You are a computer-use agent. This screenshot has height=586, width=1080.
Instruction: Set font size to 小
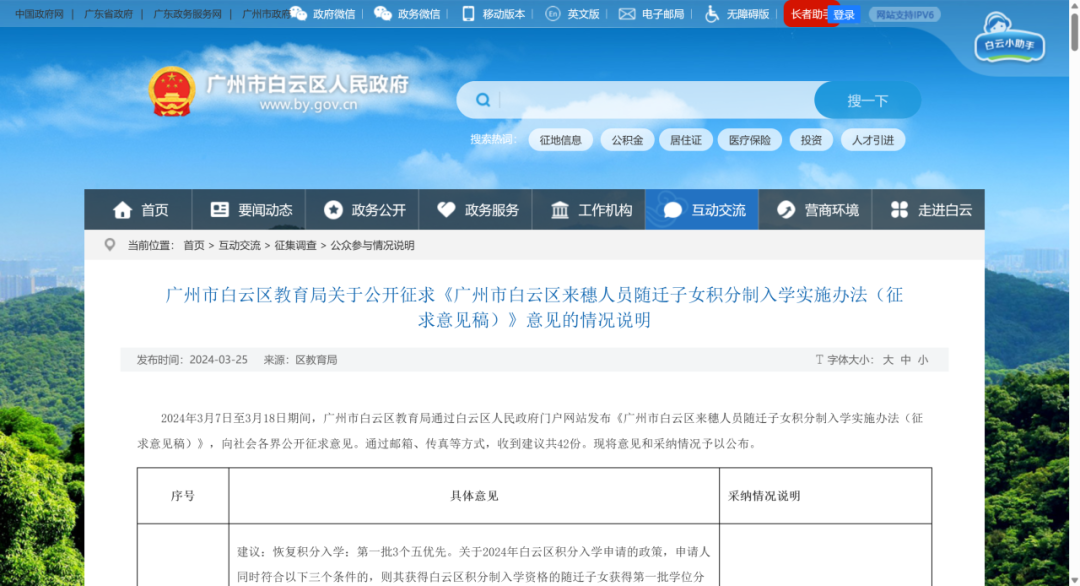tap(923, 359)
